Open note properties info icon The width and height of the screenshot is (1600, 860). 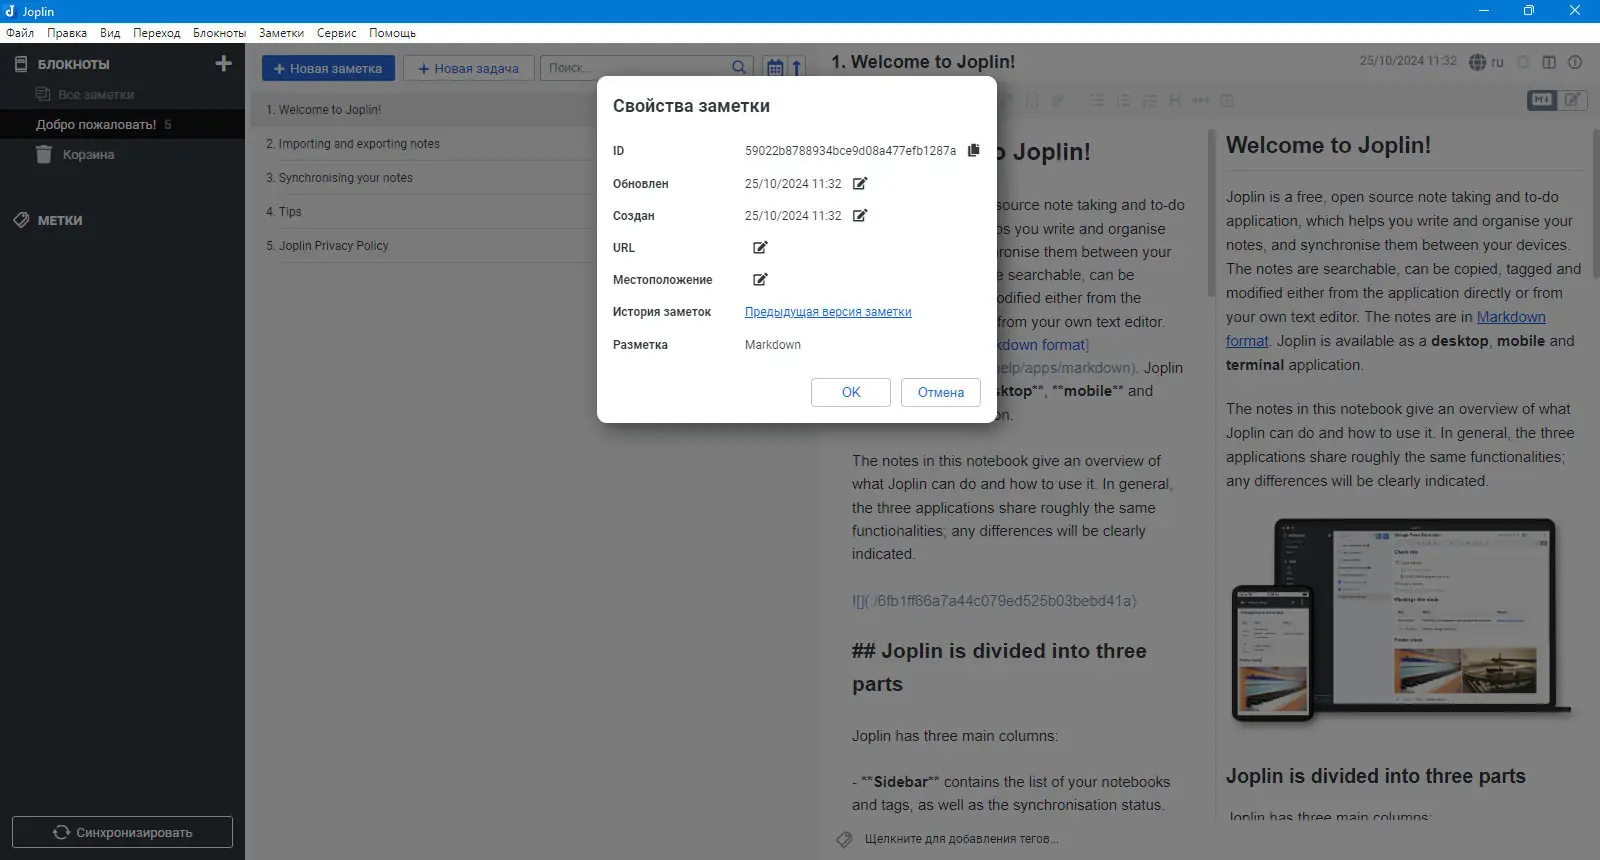(x=1575, y=62)
